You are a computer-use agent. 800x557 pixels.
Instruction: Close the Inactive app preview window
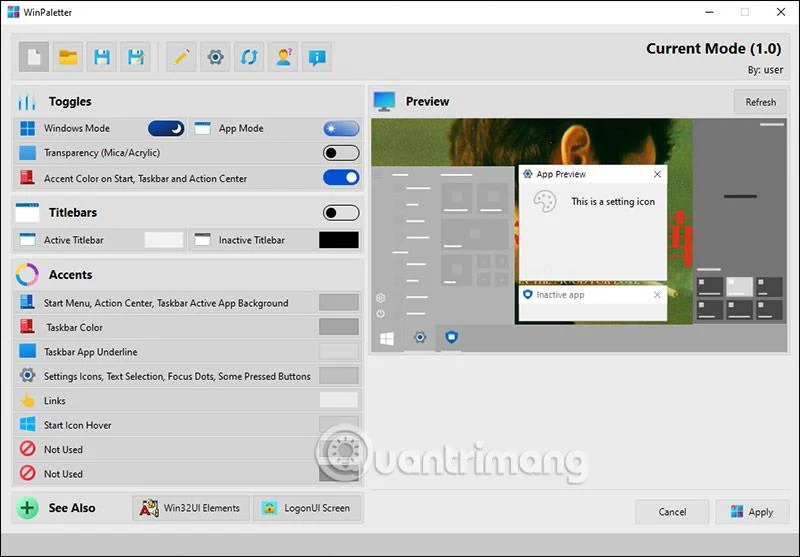657,295
